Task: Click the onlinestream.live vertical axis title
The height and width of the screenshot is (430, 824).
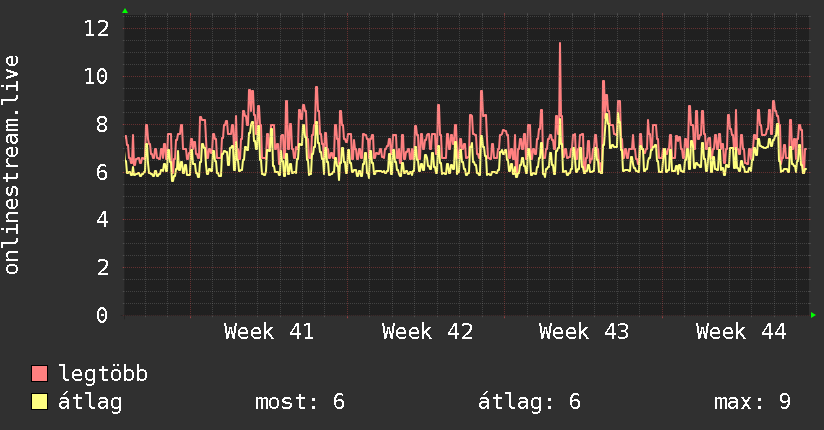Action: (12, 165)
